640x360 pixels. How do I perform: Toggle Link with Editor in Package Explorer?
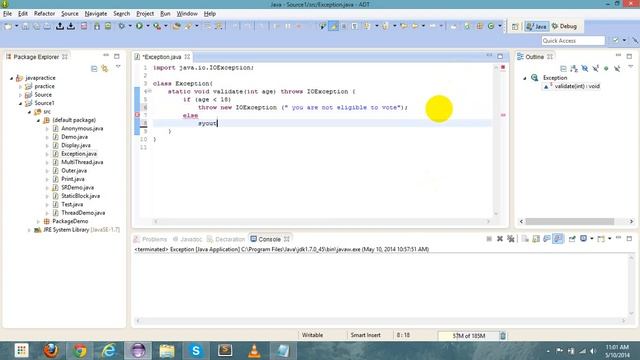pos(105,69)
